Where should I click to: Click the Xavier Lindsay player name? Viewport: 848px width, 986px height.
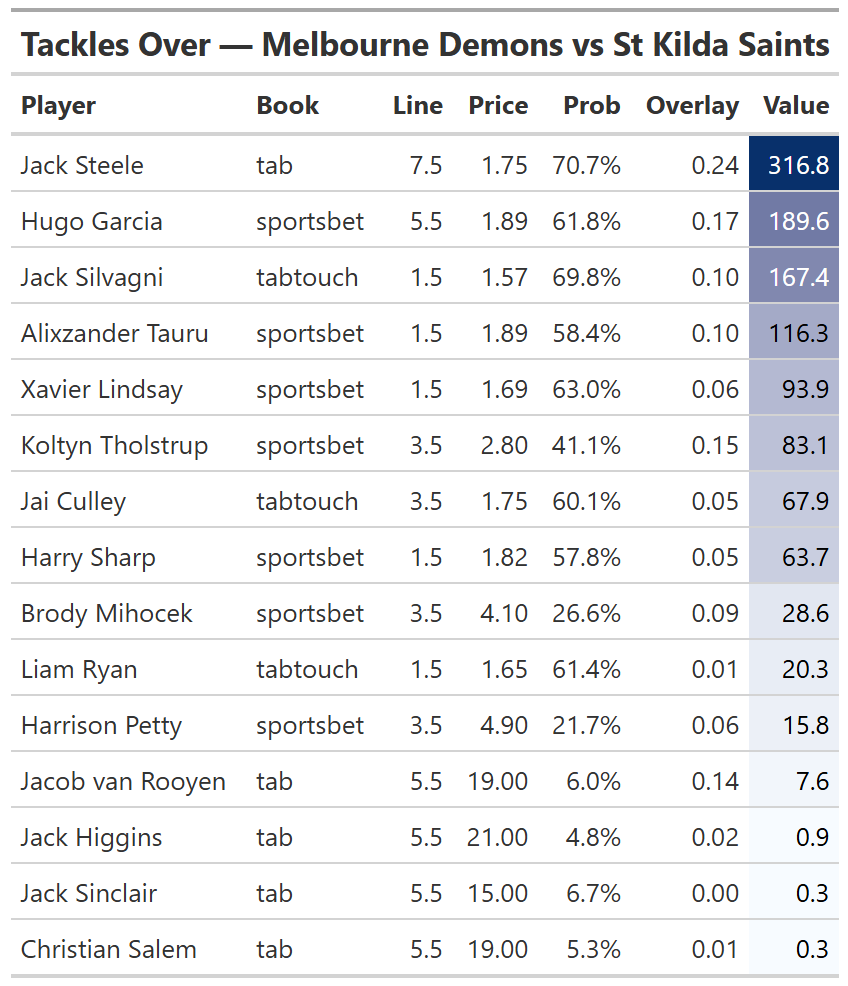101,389
